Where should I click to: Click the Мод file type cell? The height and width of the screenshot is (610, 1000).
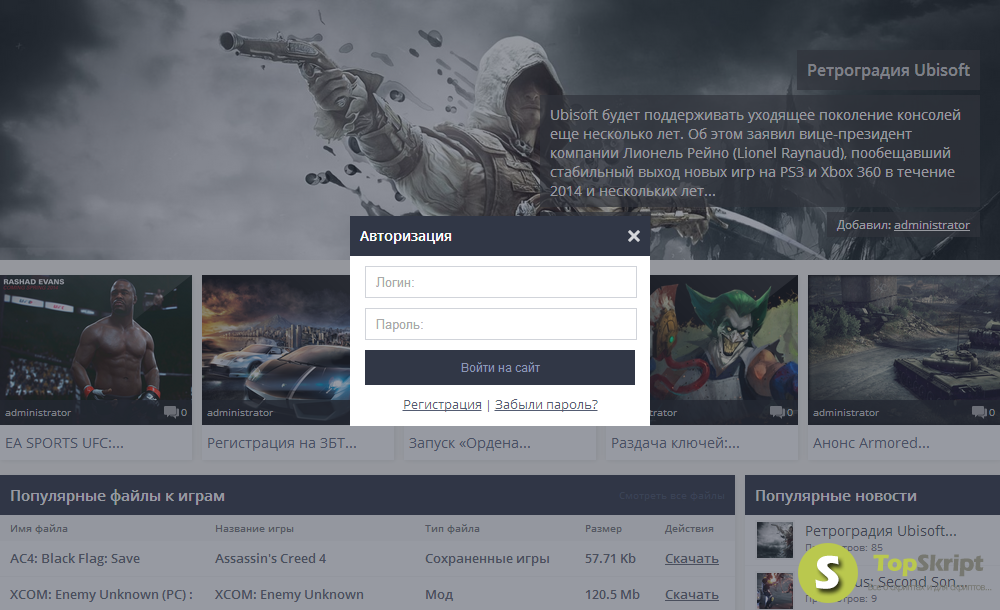(x=439, y=594)
